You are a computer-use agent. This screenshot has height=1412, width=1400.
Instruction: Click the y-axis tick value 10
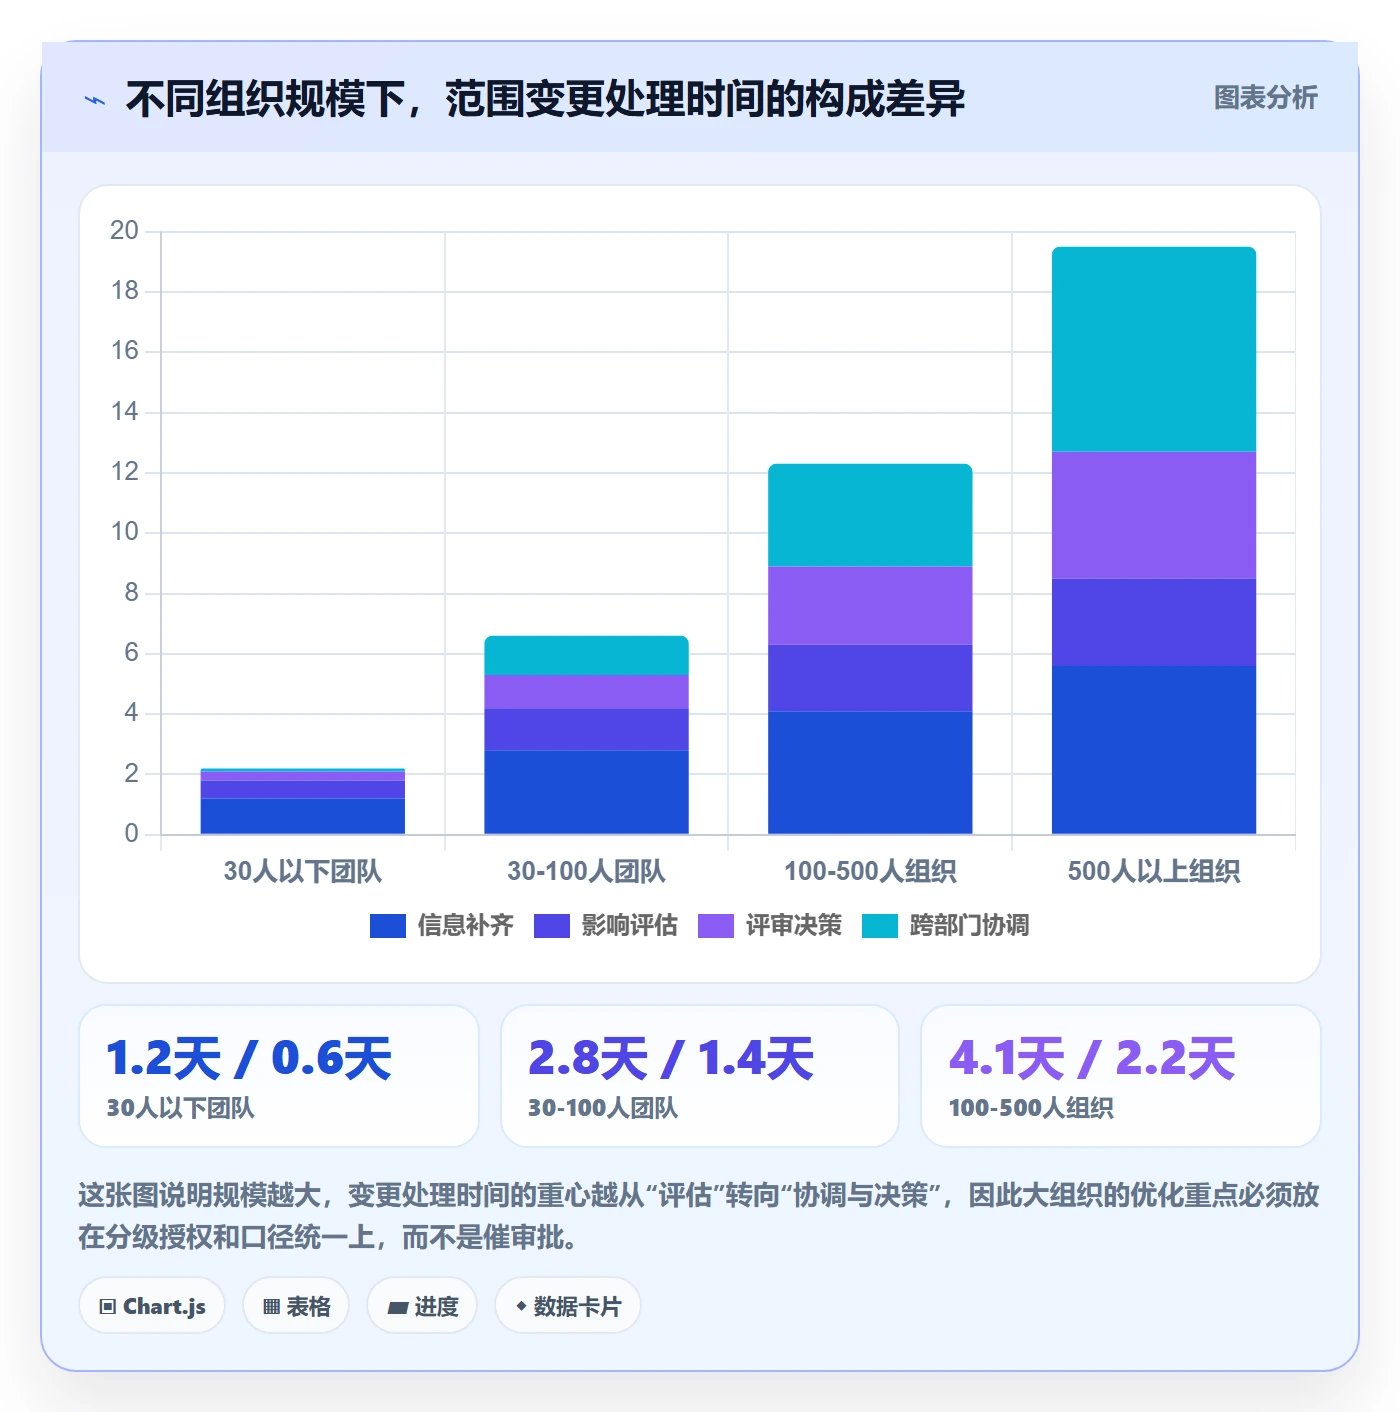click(125, 532)
